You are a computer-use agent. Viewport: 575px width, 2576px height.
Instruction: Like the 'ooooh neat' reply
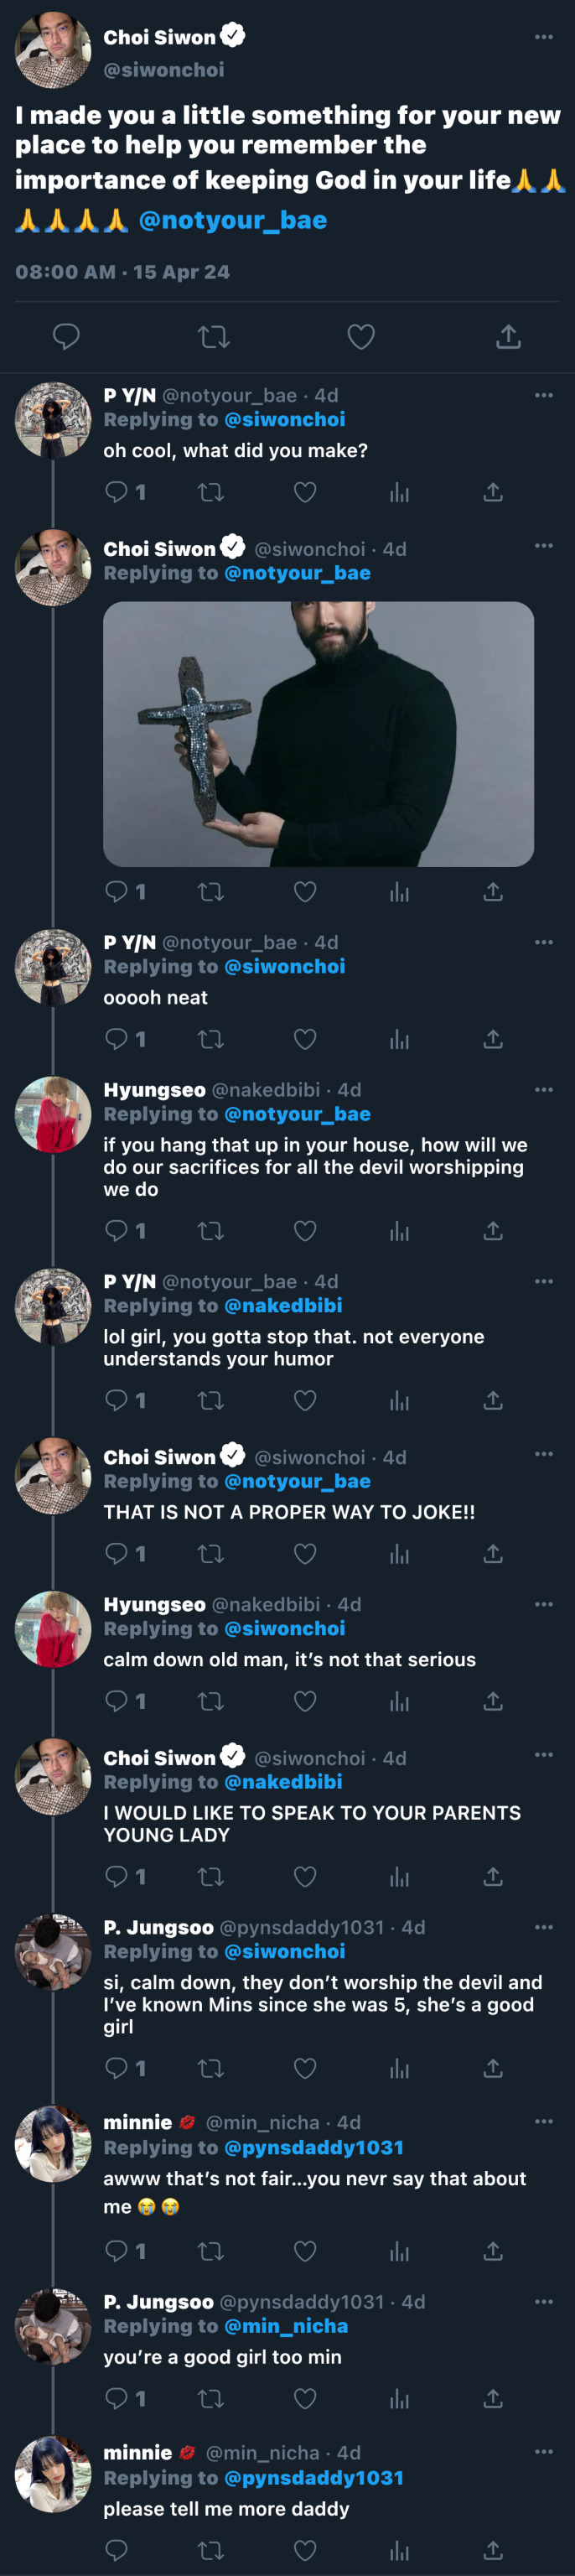[x=305, y=1040]
